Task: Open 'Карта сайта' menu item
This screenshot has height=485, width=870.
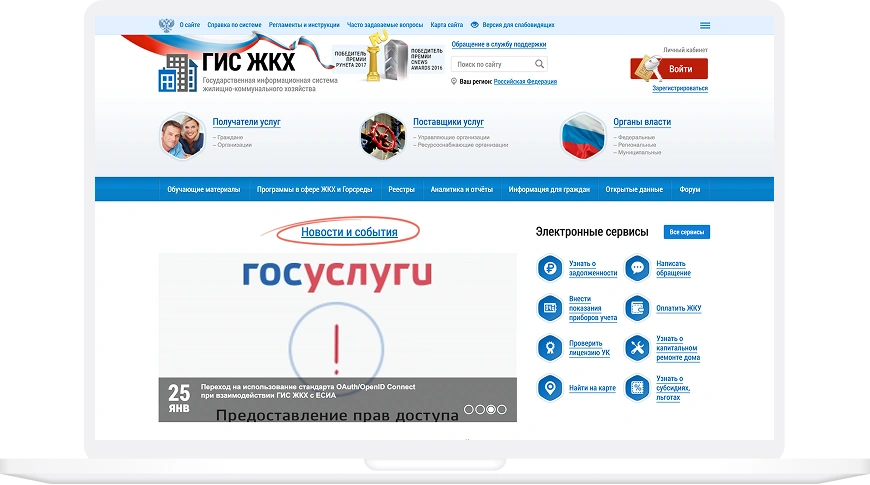Action: click(447, 25)
